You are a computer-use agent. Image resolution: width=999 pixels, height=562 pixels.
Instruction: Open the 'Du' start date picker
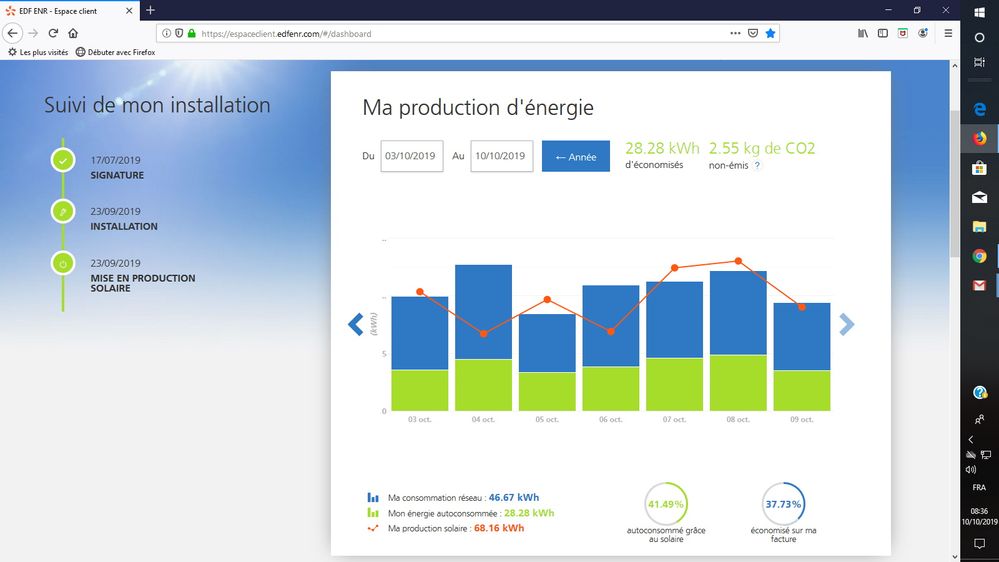pyautogui.click(x=411, y=156)
